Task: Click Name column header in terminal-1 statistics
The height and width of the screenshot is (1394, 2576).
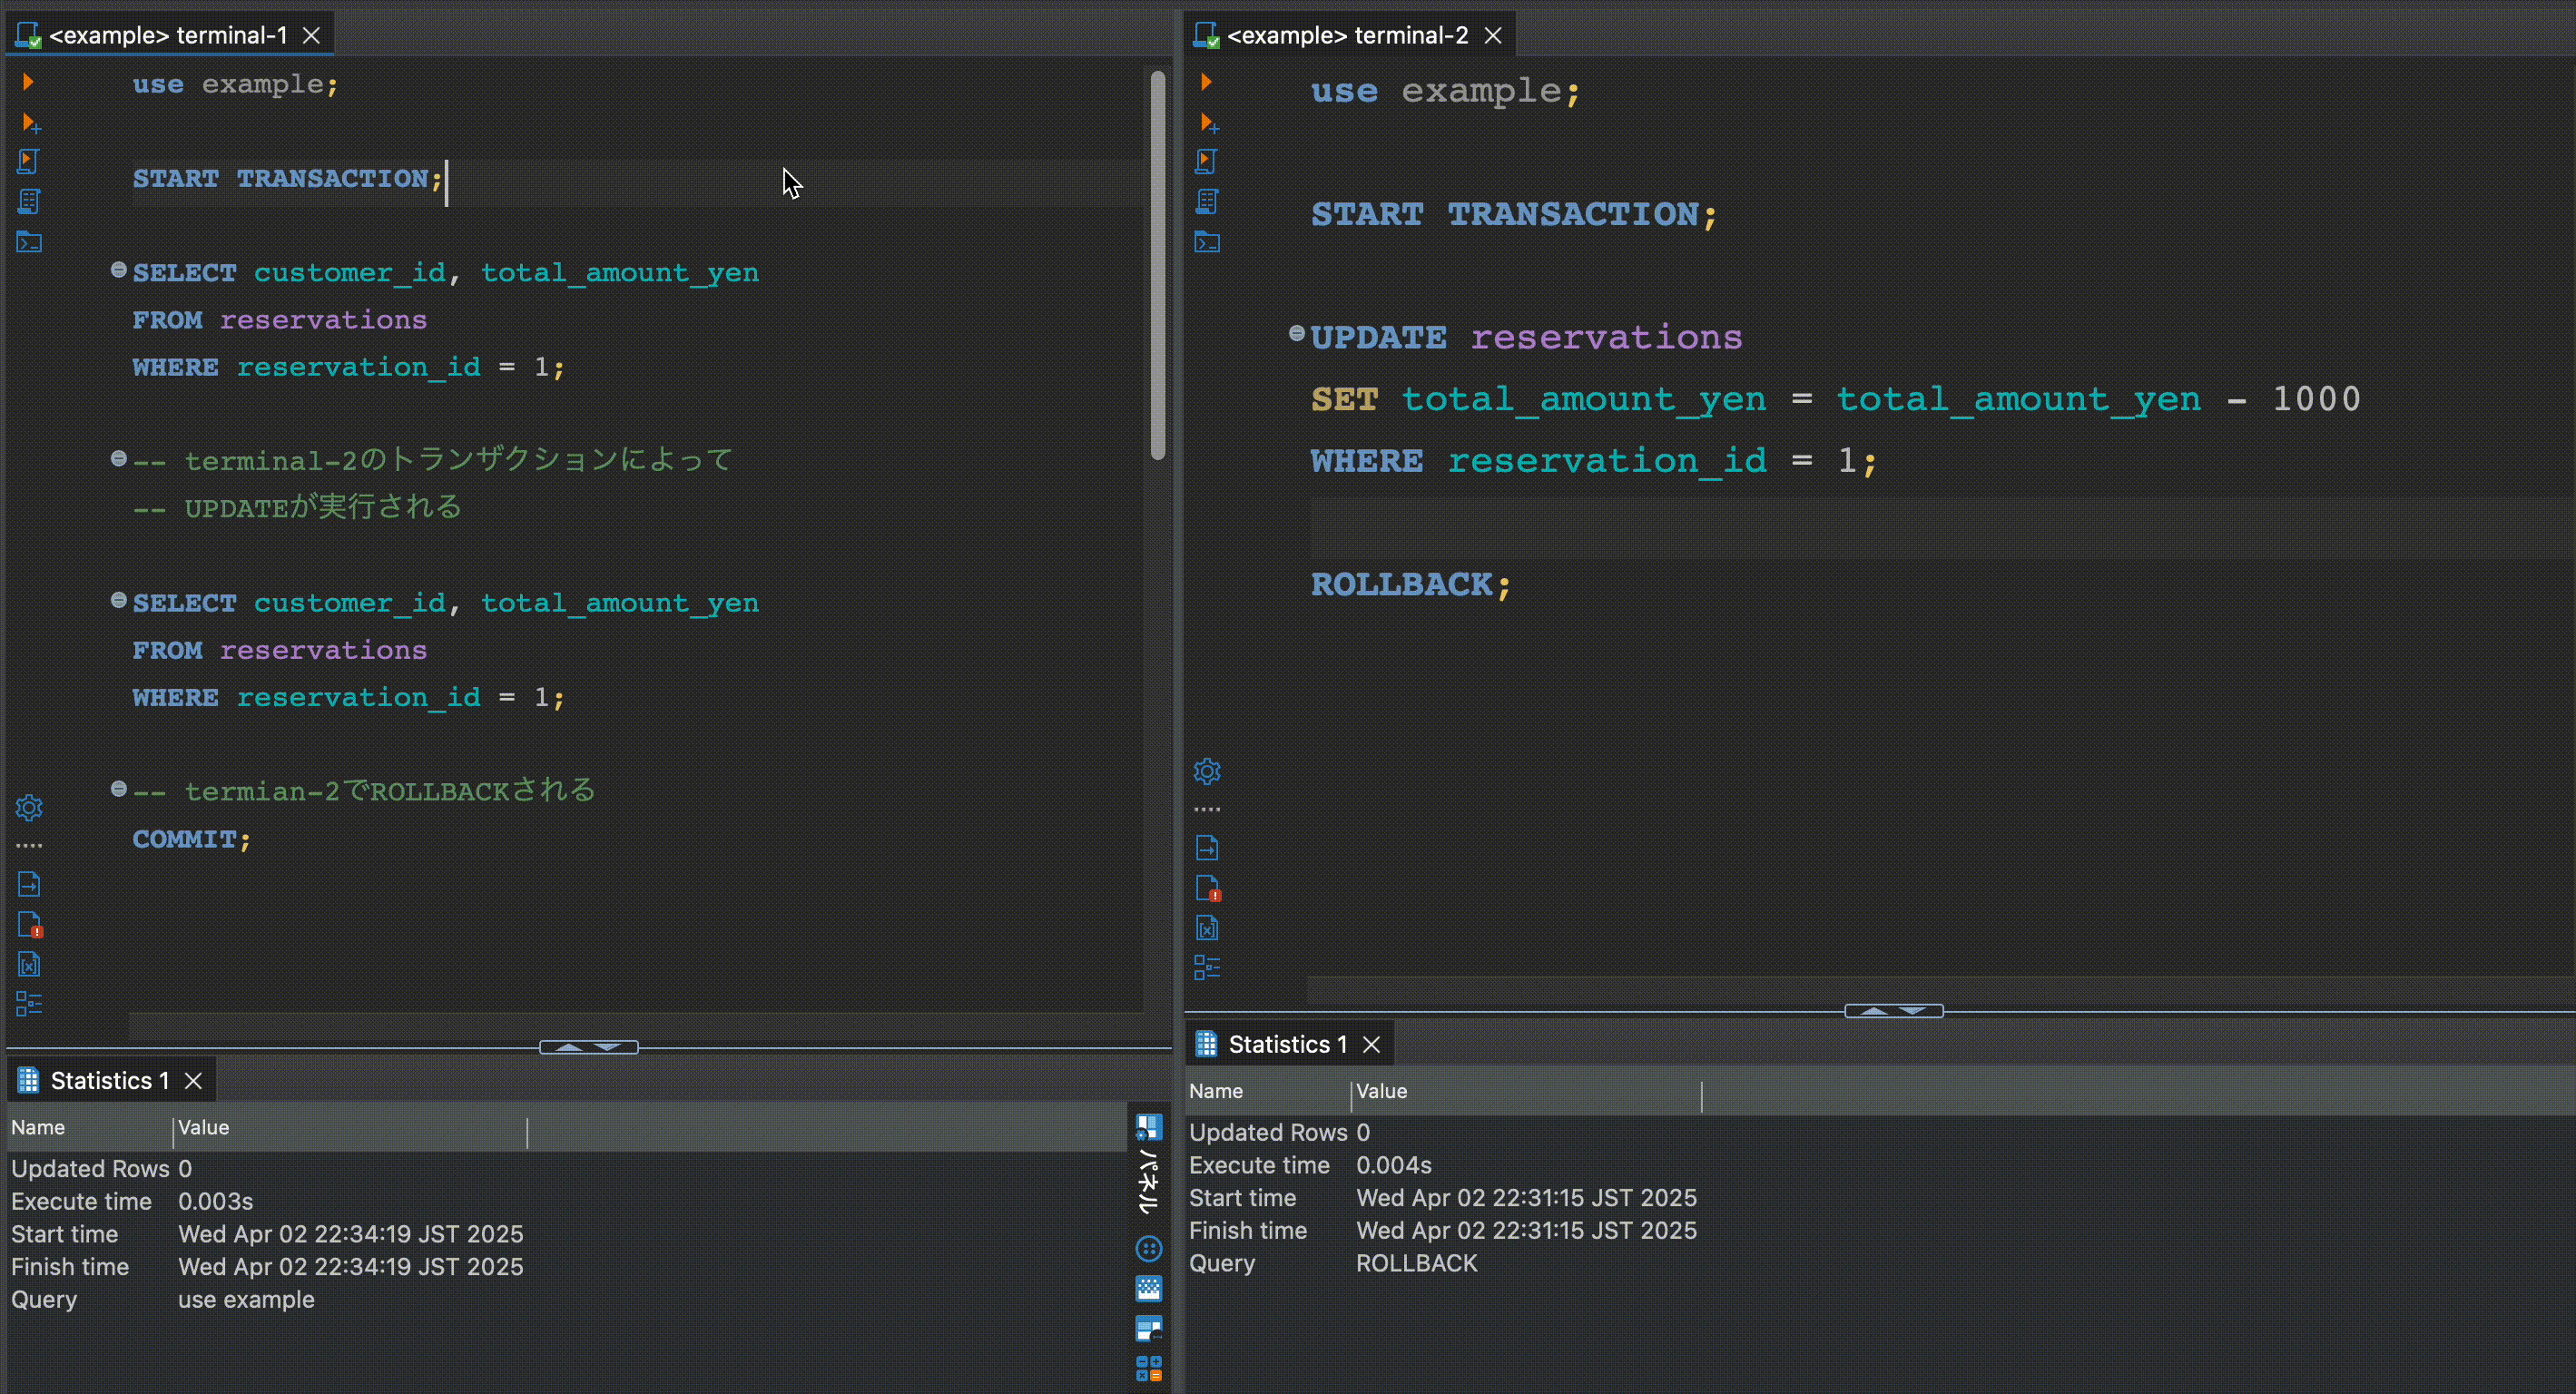Action: (38, 1128)
